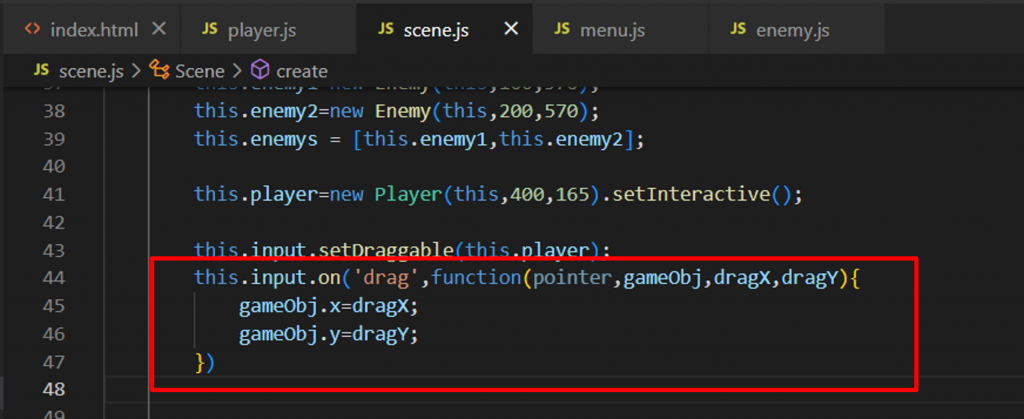Click line number 41 in the gutter
The image size is (1024, 419).
click(56, 195)
